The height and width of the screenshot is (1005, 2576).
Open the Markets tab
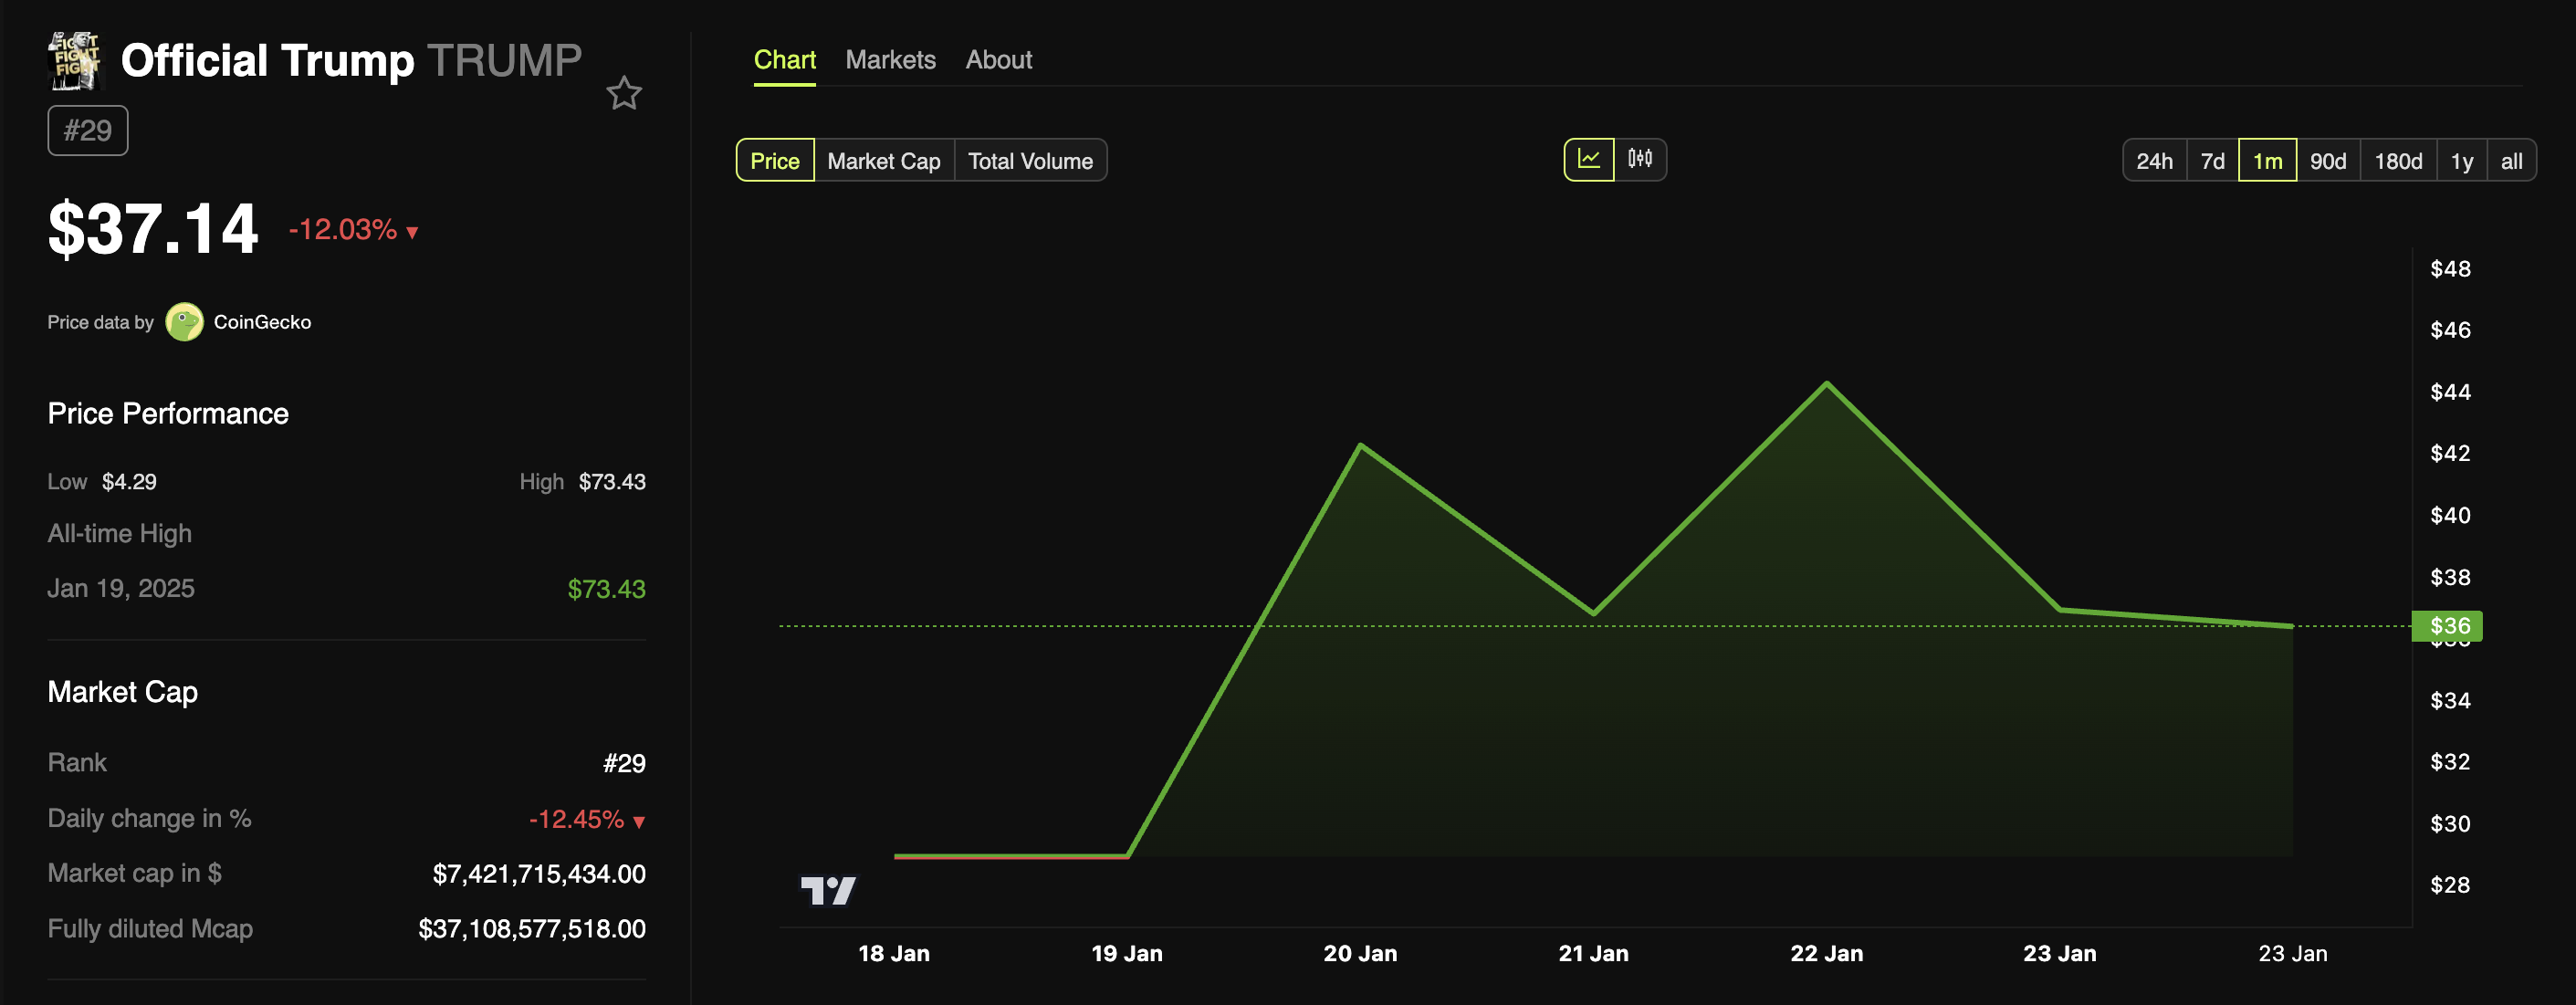[890, 60]
